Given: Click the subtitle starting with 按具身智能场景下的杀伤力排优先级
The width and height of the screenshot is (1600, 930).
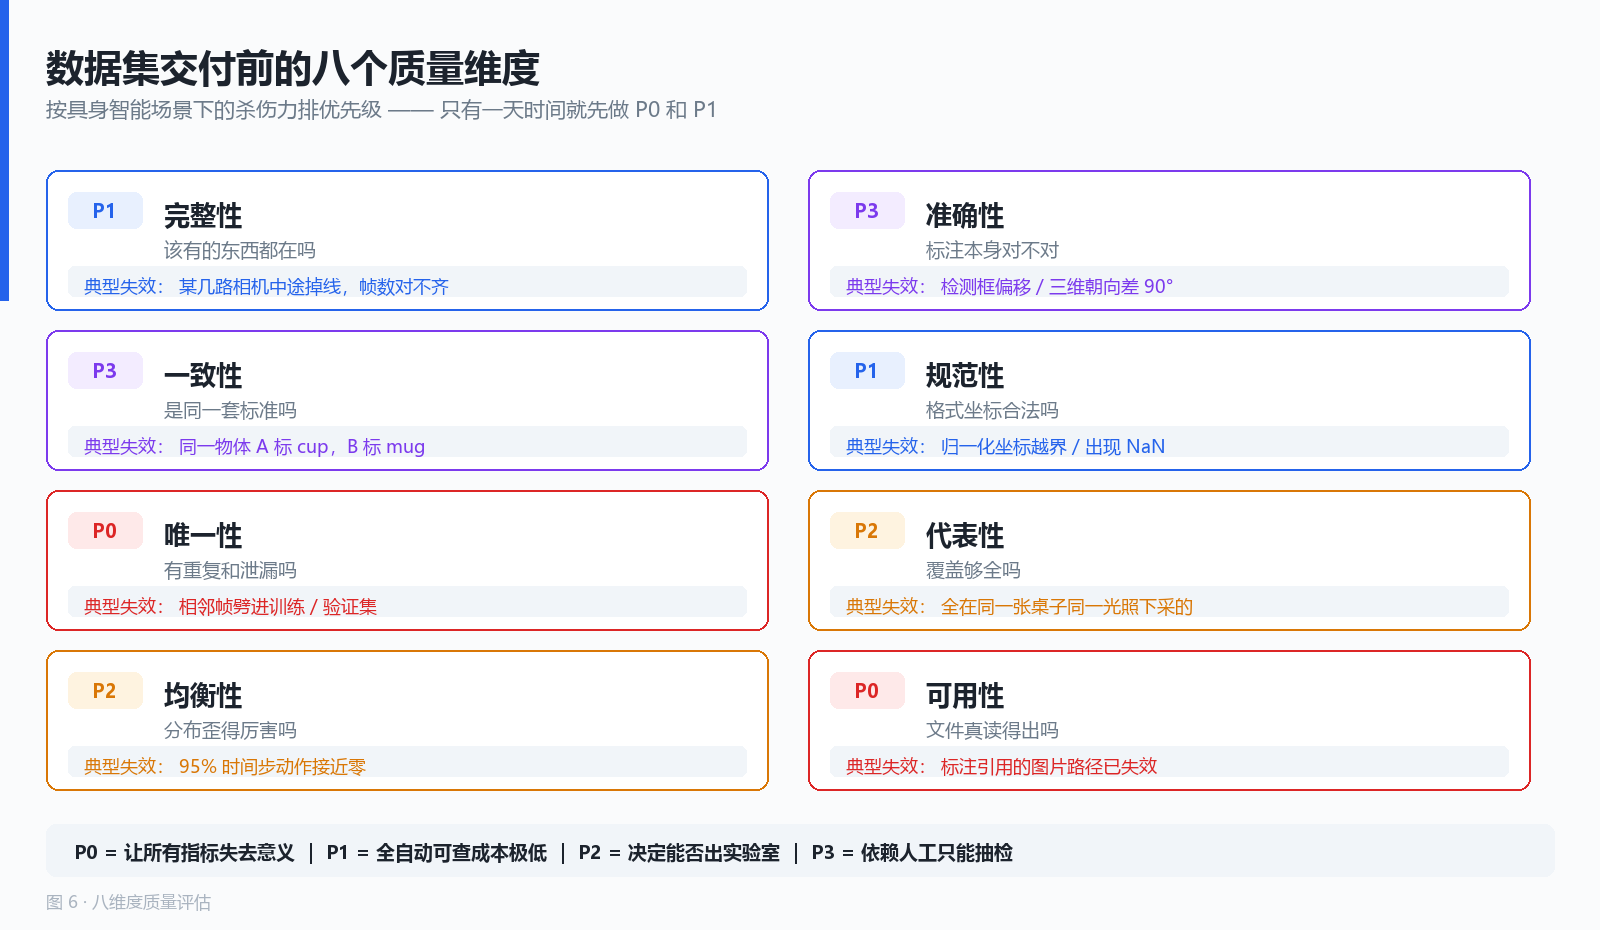Looking at the screenshot, I should [381, 110].
